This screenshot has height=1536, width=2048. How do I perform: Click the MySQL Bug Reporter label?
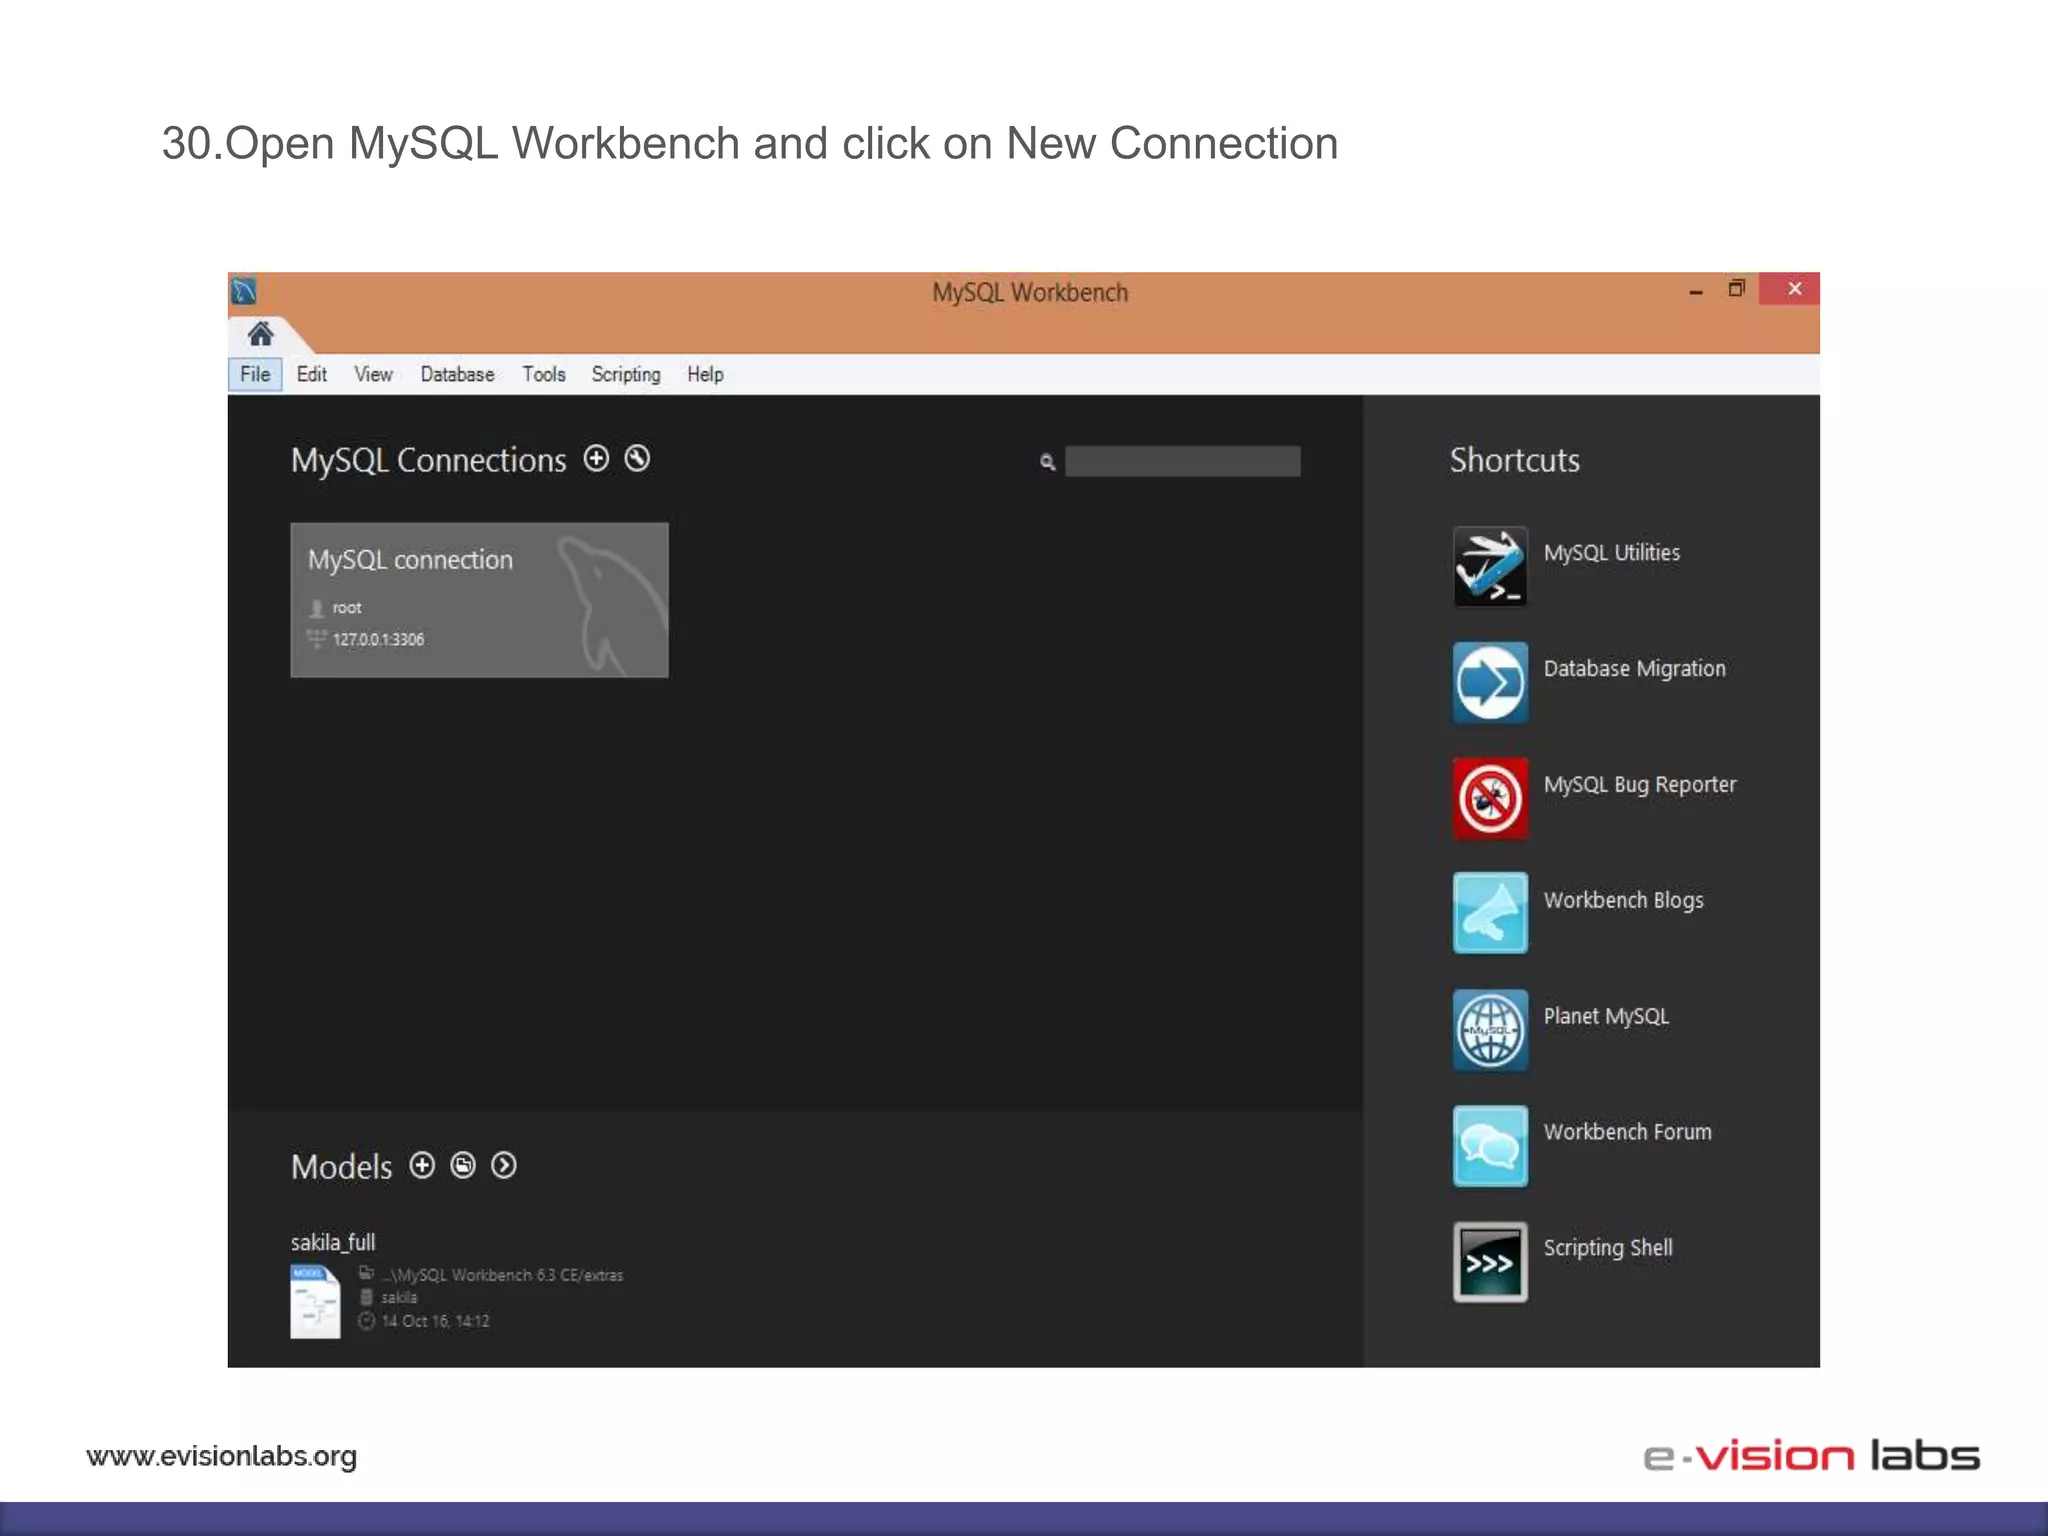coord(1640,785)
